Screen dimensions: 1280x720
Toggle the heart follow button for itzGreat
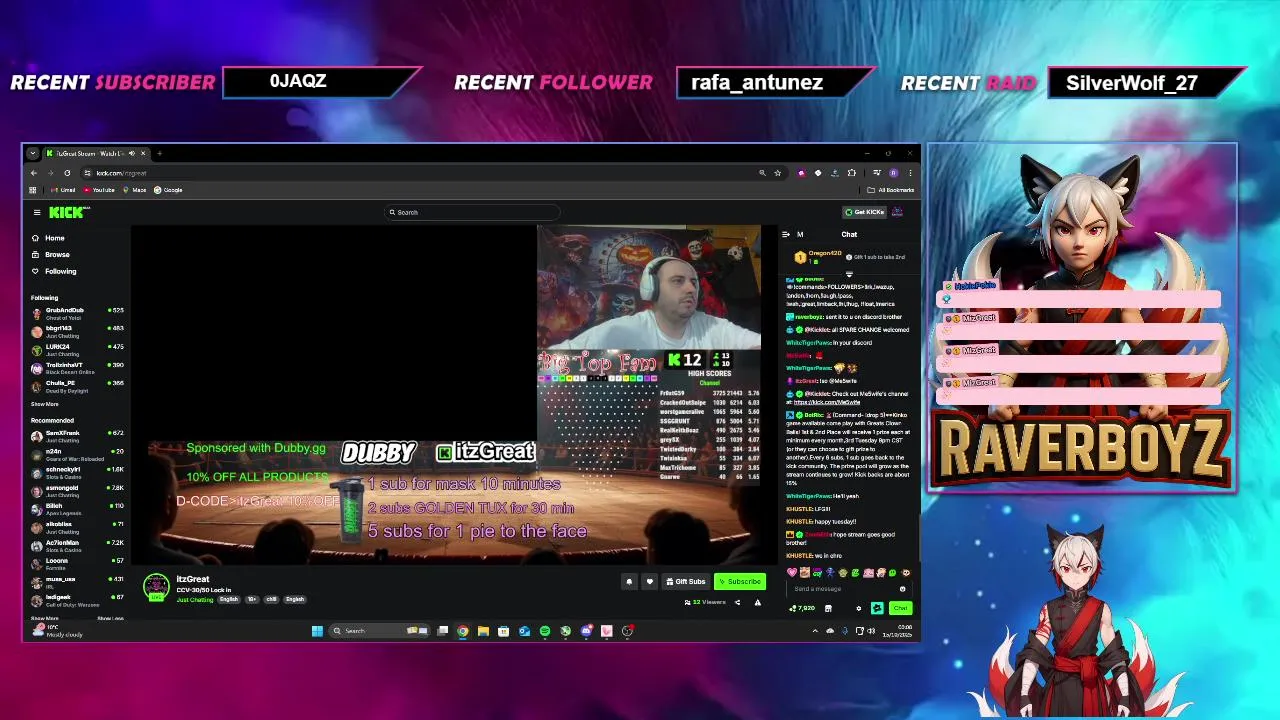click(649, 581)
